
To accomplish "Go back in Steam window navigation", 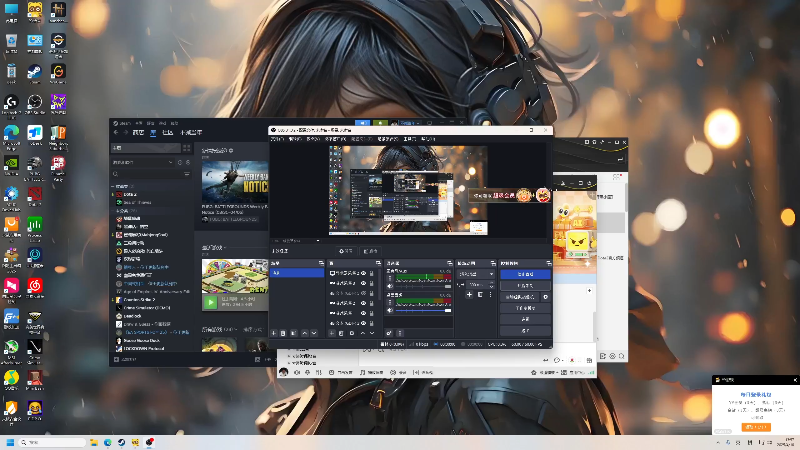I will click(116, 132).
